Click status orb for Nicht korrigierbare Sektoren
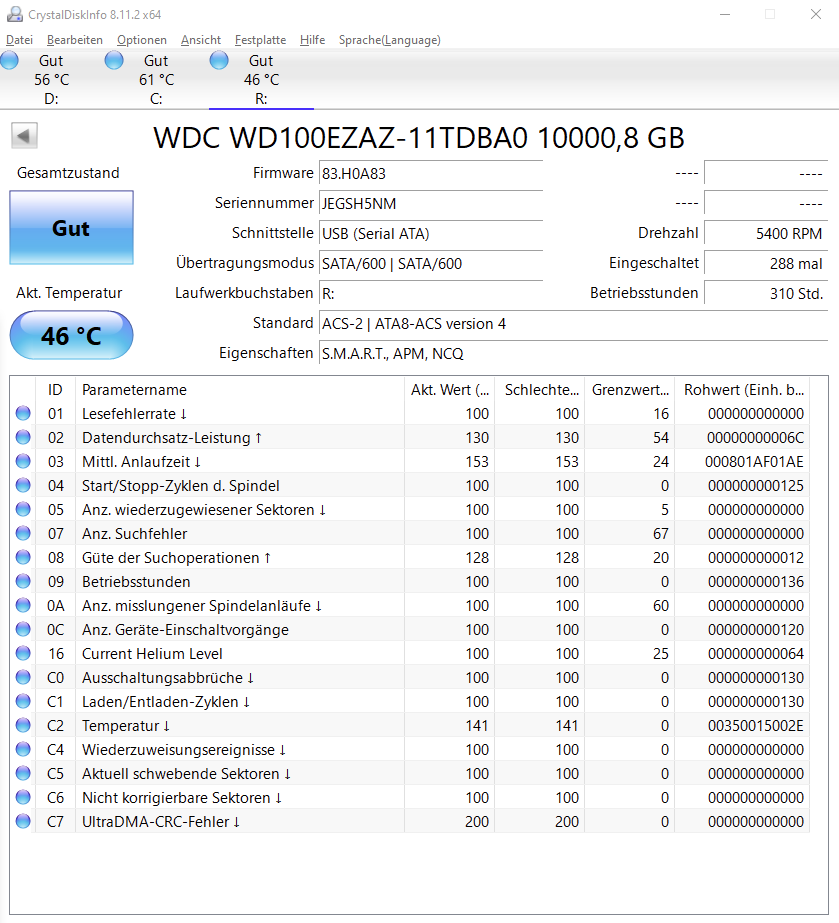 (23, 798)
